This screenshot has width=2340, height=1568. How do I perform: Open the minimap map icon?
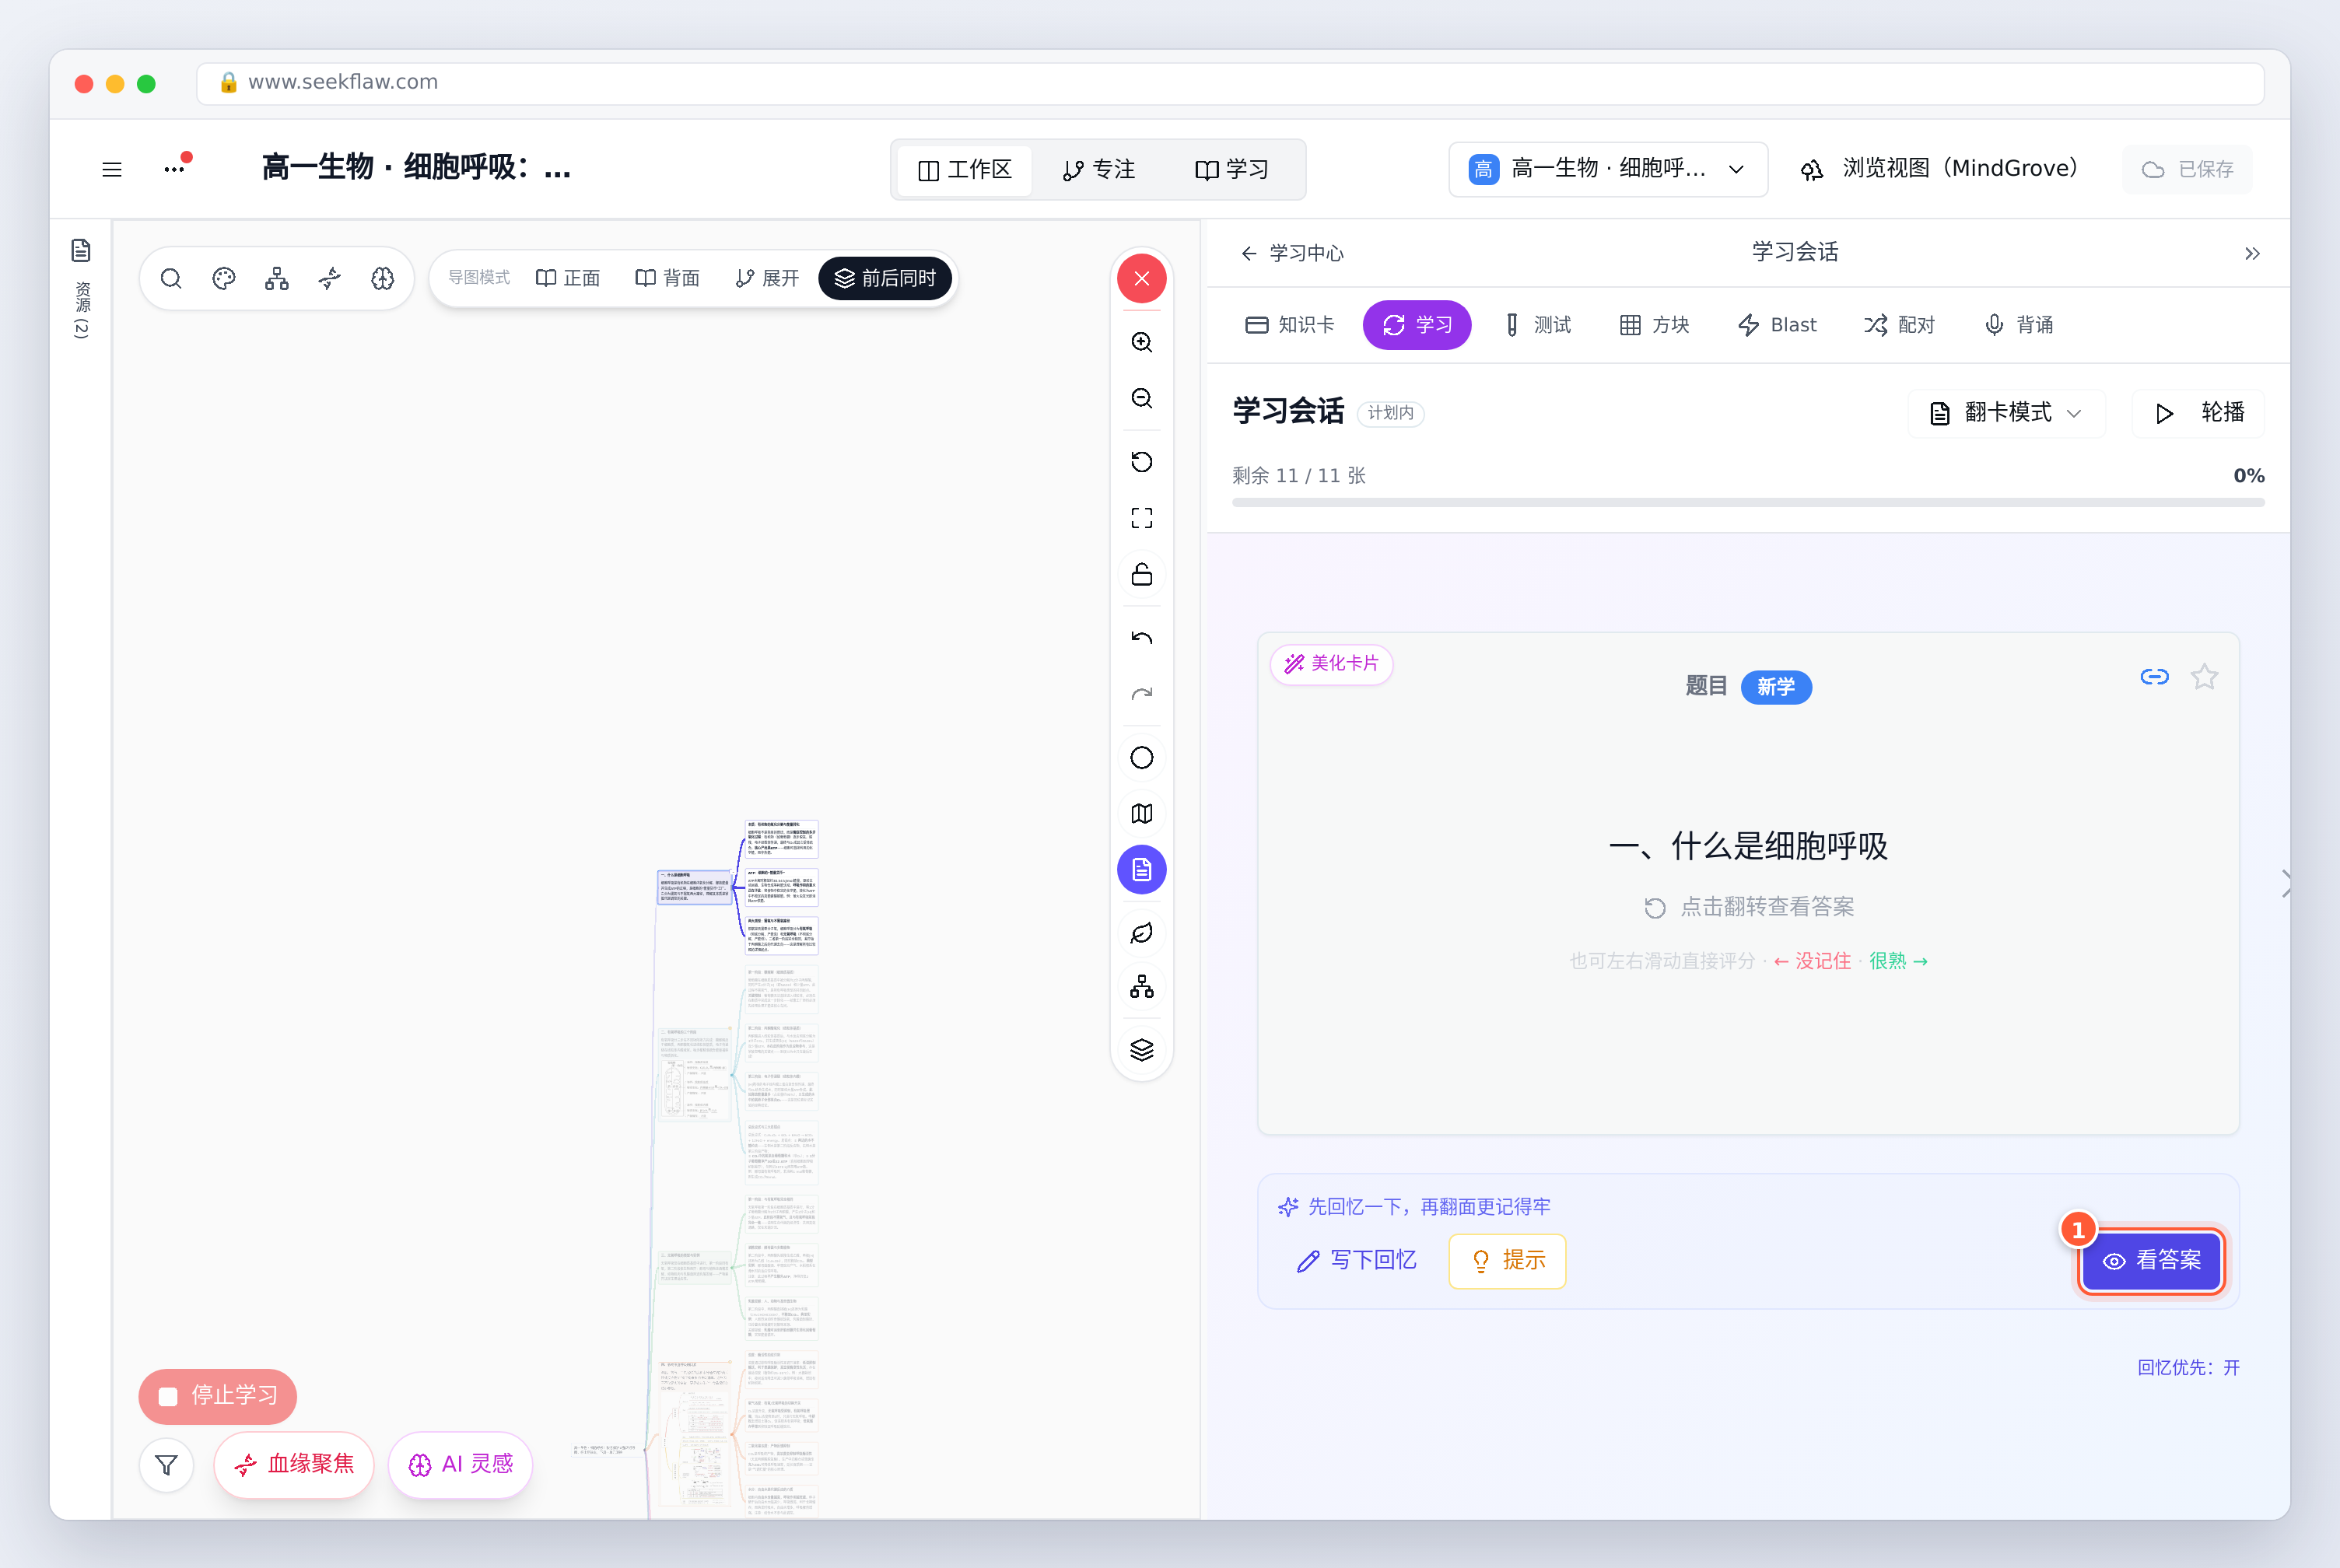1141,814
